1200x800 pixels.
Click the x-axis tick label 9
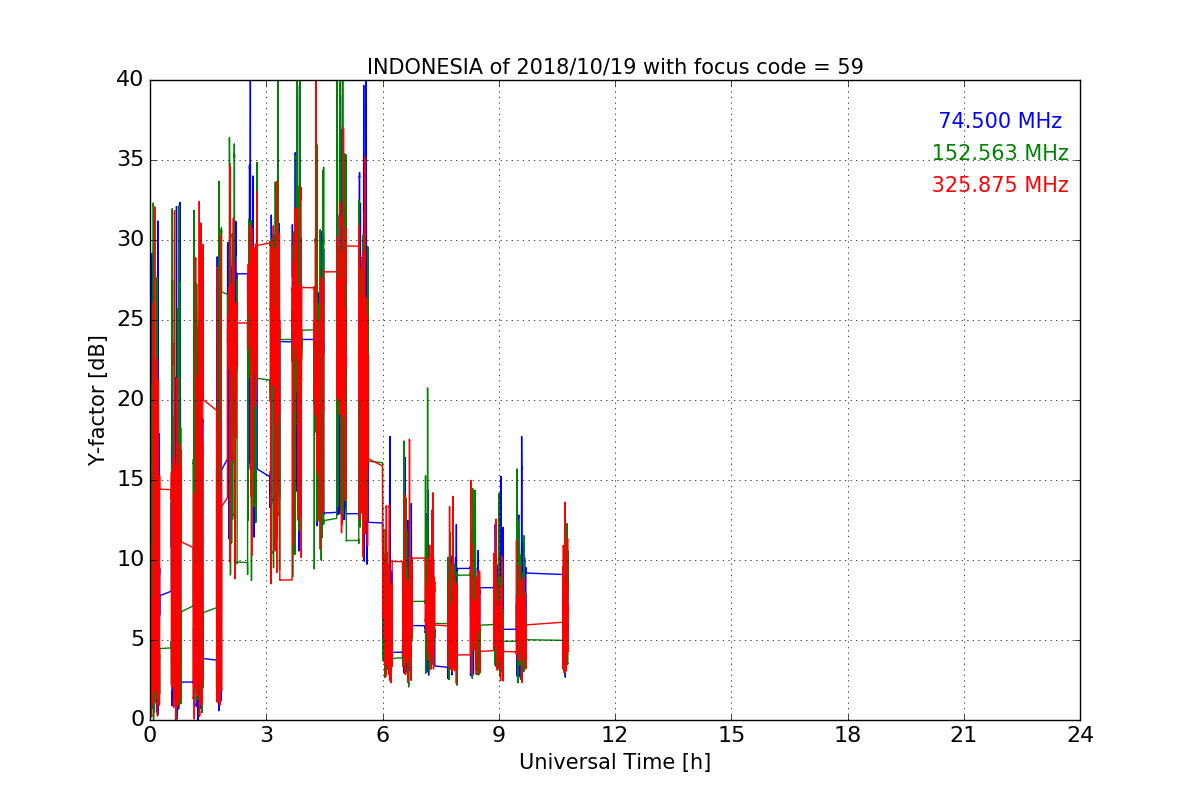tap(499, 734)
